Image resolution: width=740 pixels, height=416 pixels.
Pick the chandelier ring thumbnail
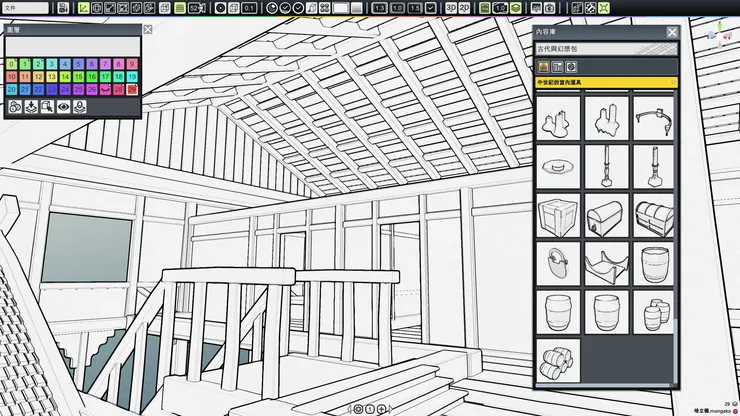click(x=654, y=119)
